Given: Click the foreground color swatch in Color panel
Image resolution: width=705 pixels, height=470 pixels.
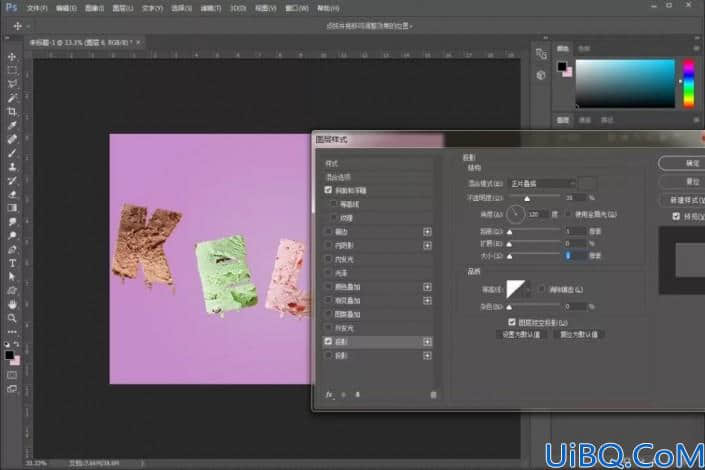Looking at the screenshot, I should click(562, 67).
